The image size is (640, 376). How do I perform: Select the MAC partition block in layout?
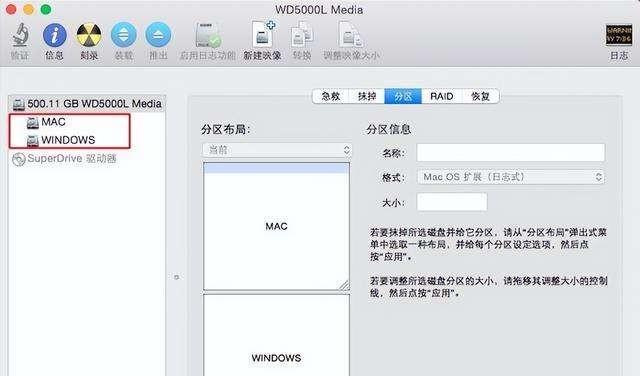[x=276, y=226]
